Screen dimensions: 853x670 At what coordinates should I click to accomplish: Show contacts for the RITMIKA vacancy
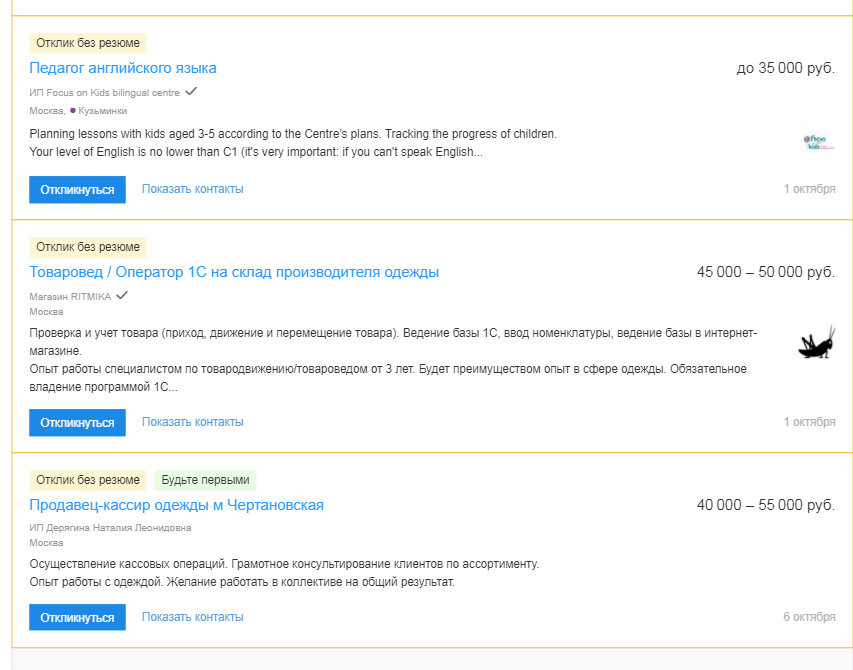pos(193,422)
